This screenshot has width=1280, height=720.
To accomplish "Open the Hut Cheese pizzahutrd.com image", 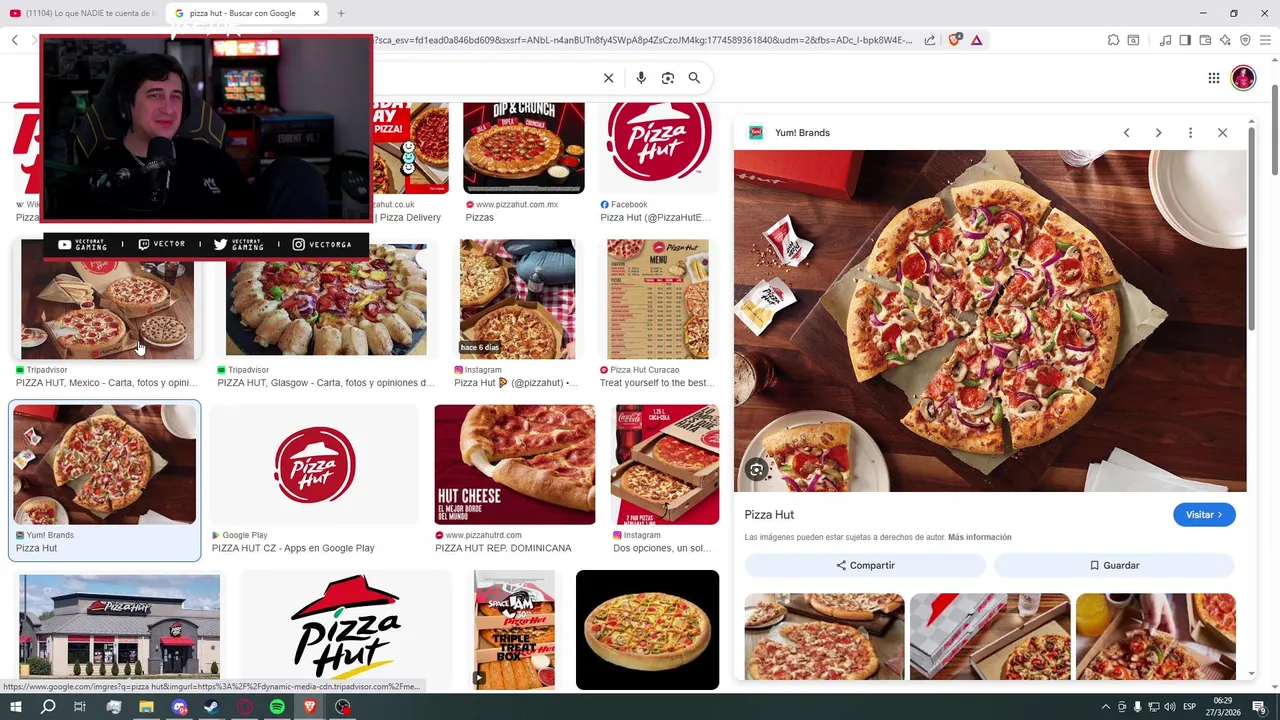I will [x=514, y=465].
